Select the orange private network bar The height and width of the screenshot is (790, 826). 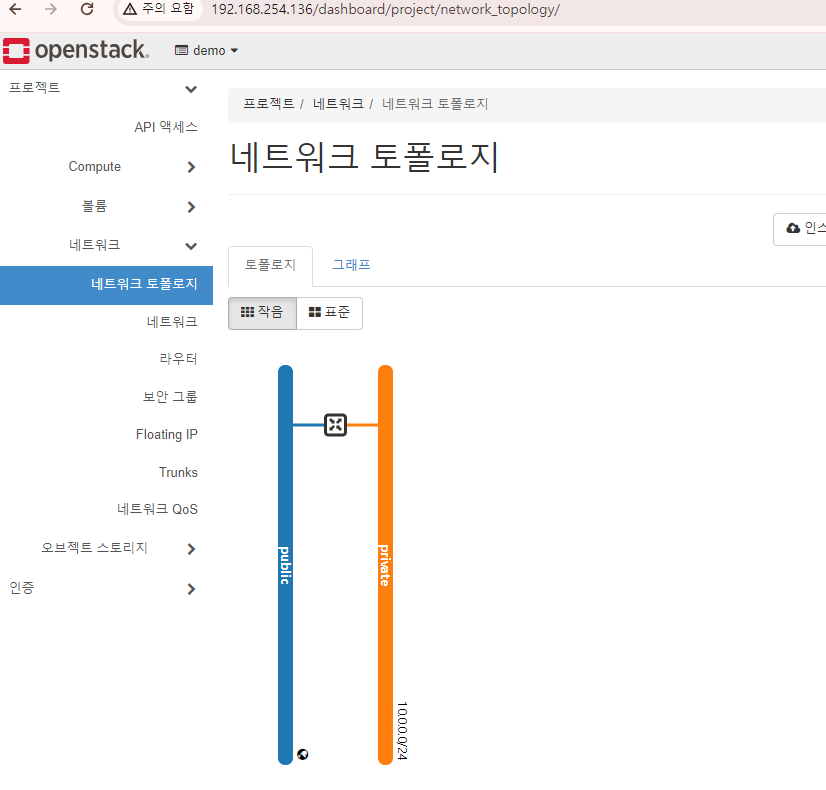click(x=385, y=565)
